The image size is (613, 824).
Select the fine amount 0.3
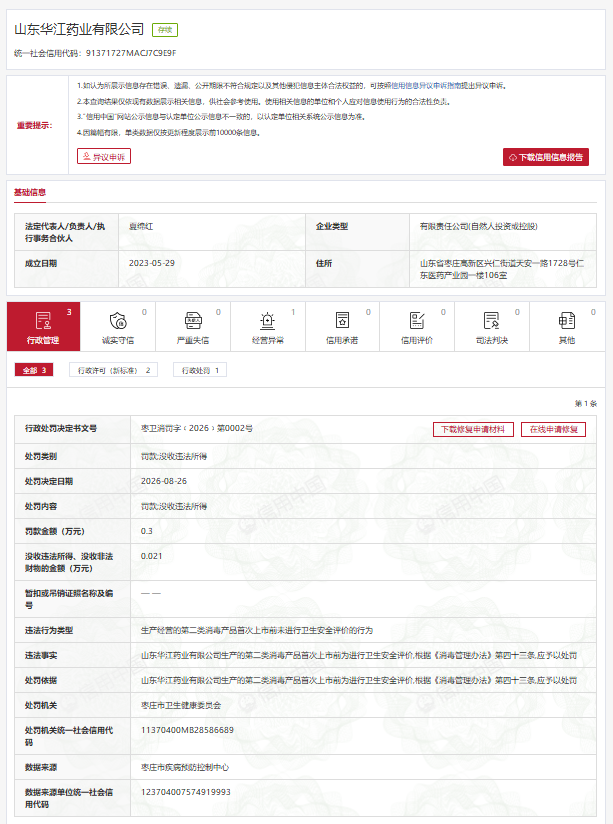click(x=147, y=531)
